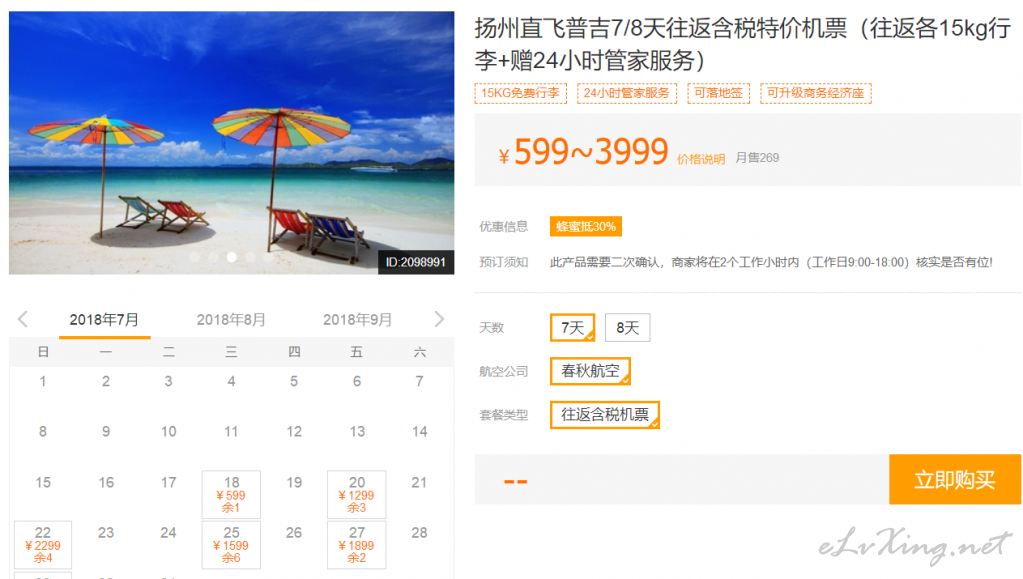Click the 蜂蜜抵30% discount badge
The height and width of the screenshot is (579, 1023).
(586, 227)
